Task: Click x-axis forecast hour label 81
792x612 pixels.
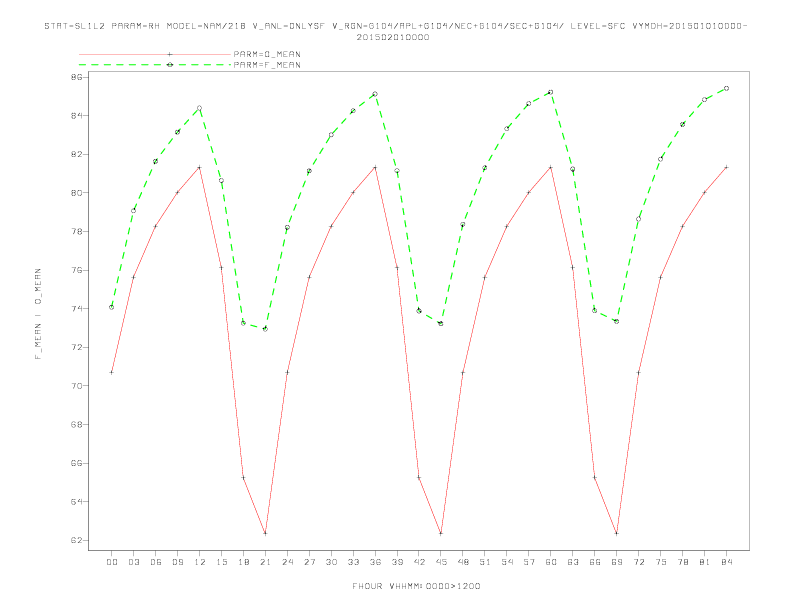Action: (705, 562)
